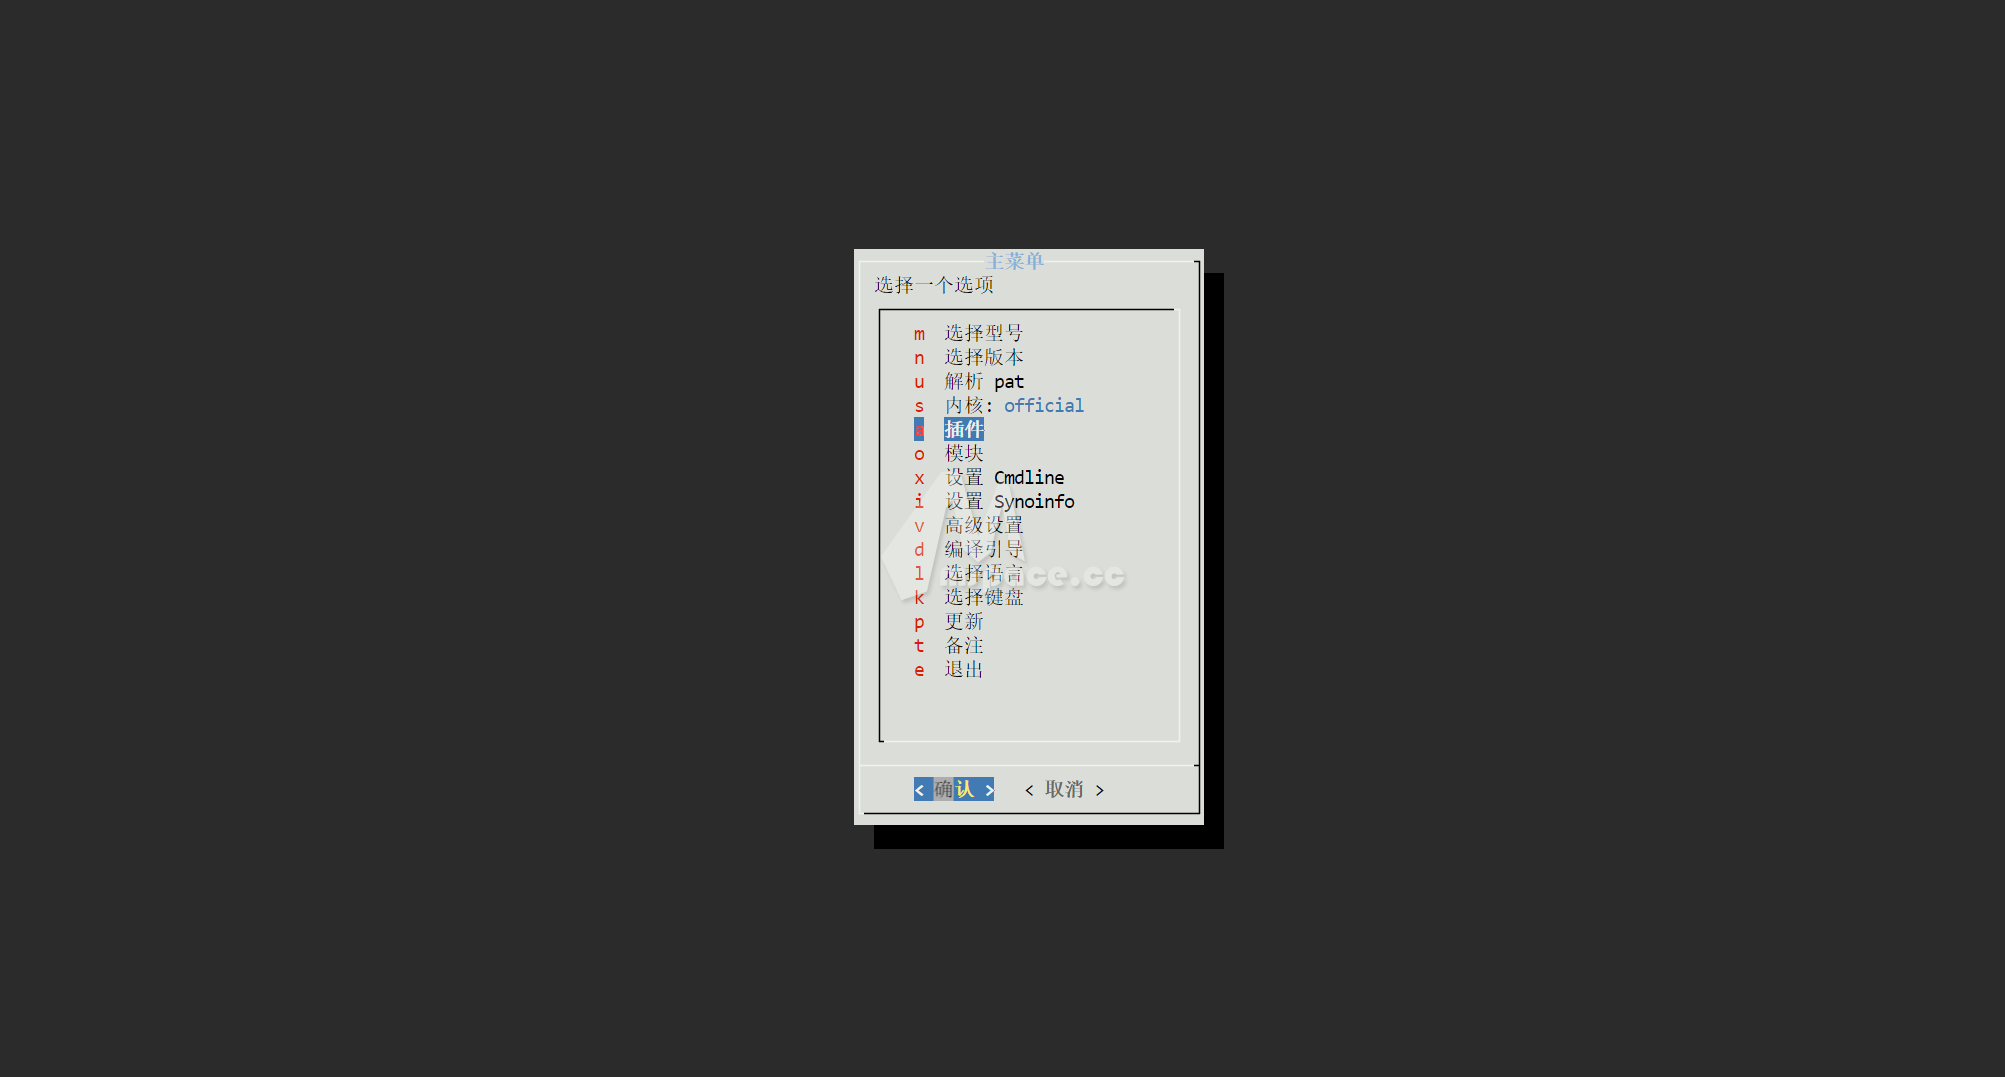Select 选择型号 menu option

pos(984,333)
